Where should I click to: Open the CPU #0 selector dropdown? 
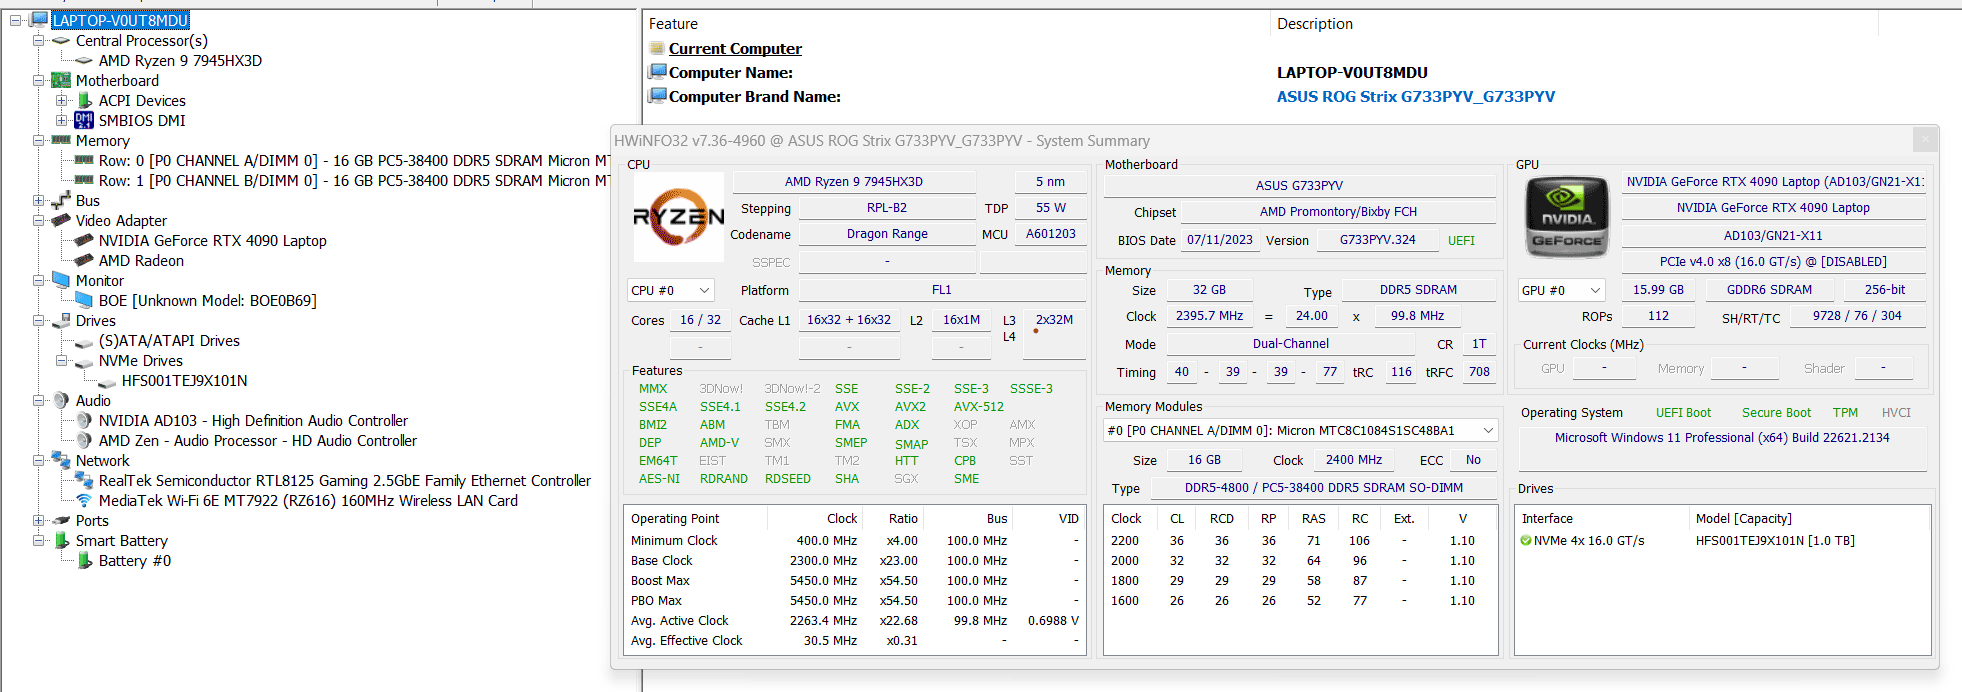click(x=670, y=290)
